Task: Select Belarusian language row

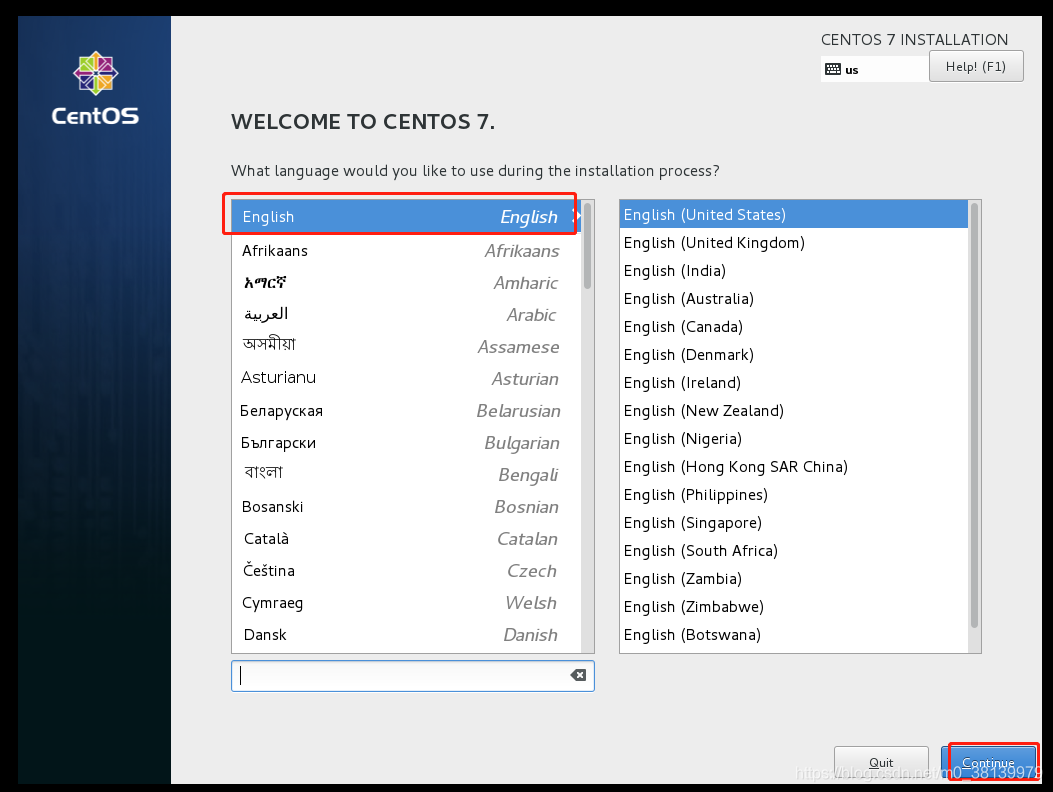Action: (x=406, y=410)
